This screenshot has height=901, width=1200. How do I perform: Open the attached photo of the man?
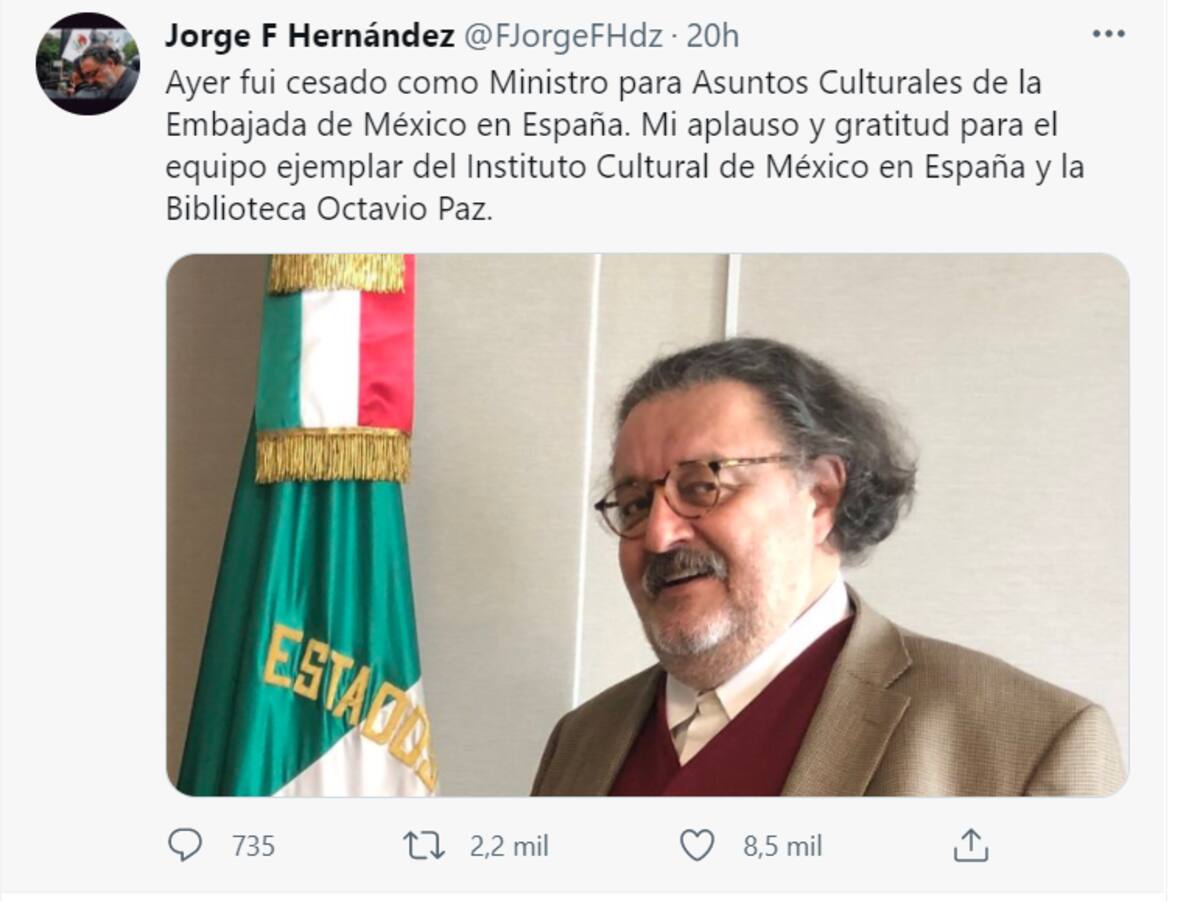[x=647, y=525]
